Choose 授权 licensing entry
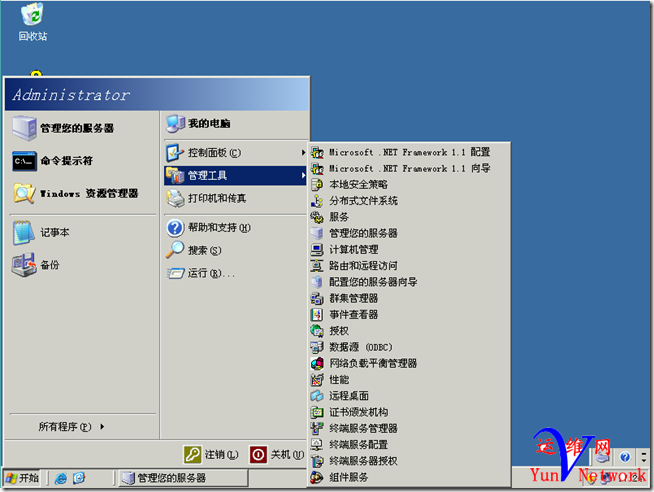This screenshot has width=654, height=492. (x=410, y=331)
